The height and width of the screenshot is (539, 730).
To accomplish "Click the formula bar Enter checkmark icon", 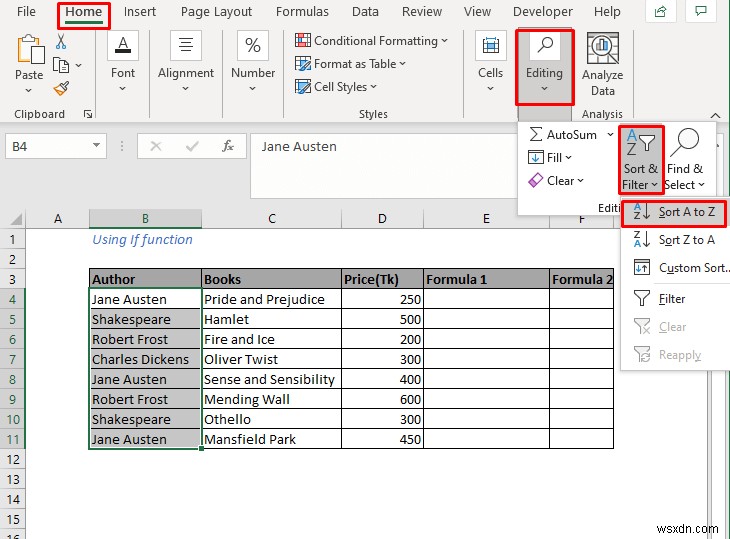I will [192, 146].
